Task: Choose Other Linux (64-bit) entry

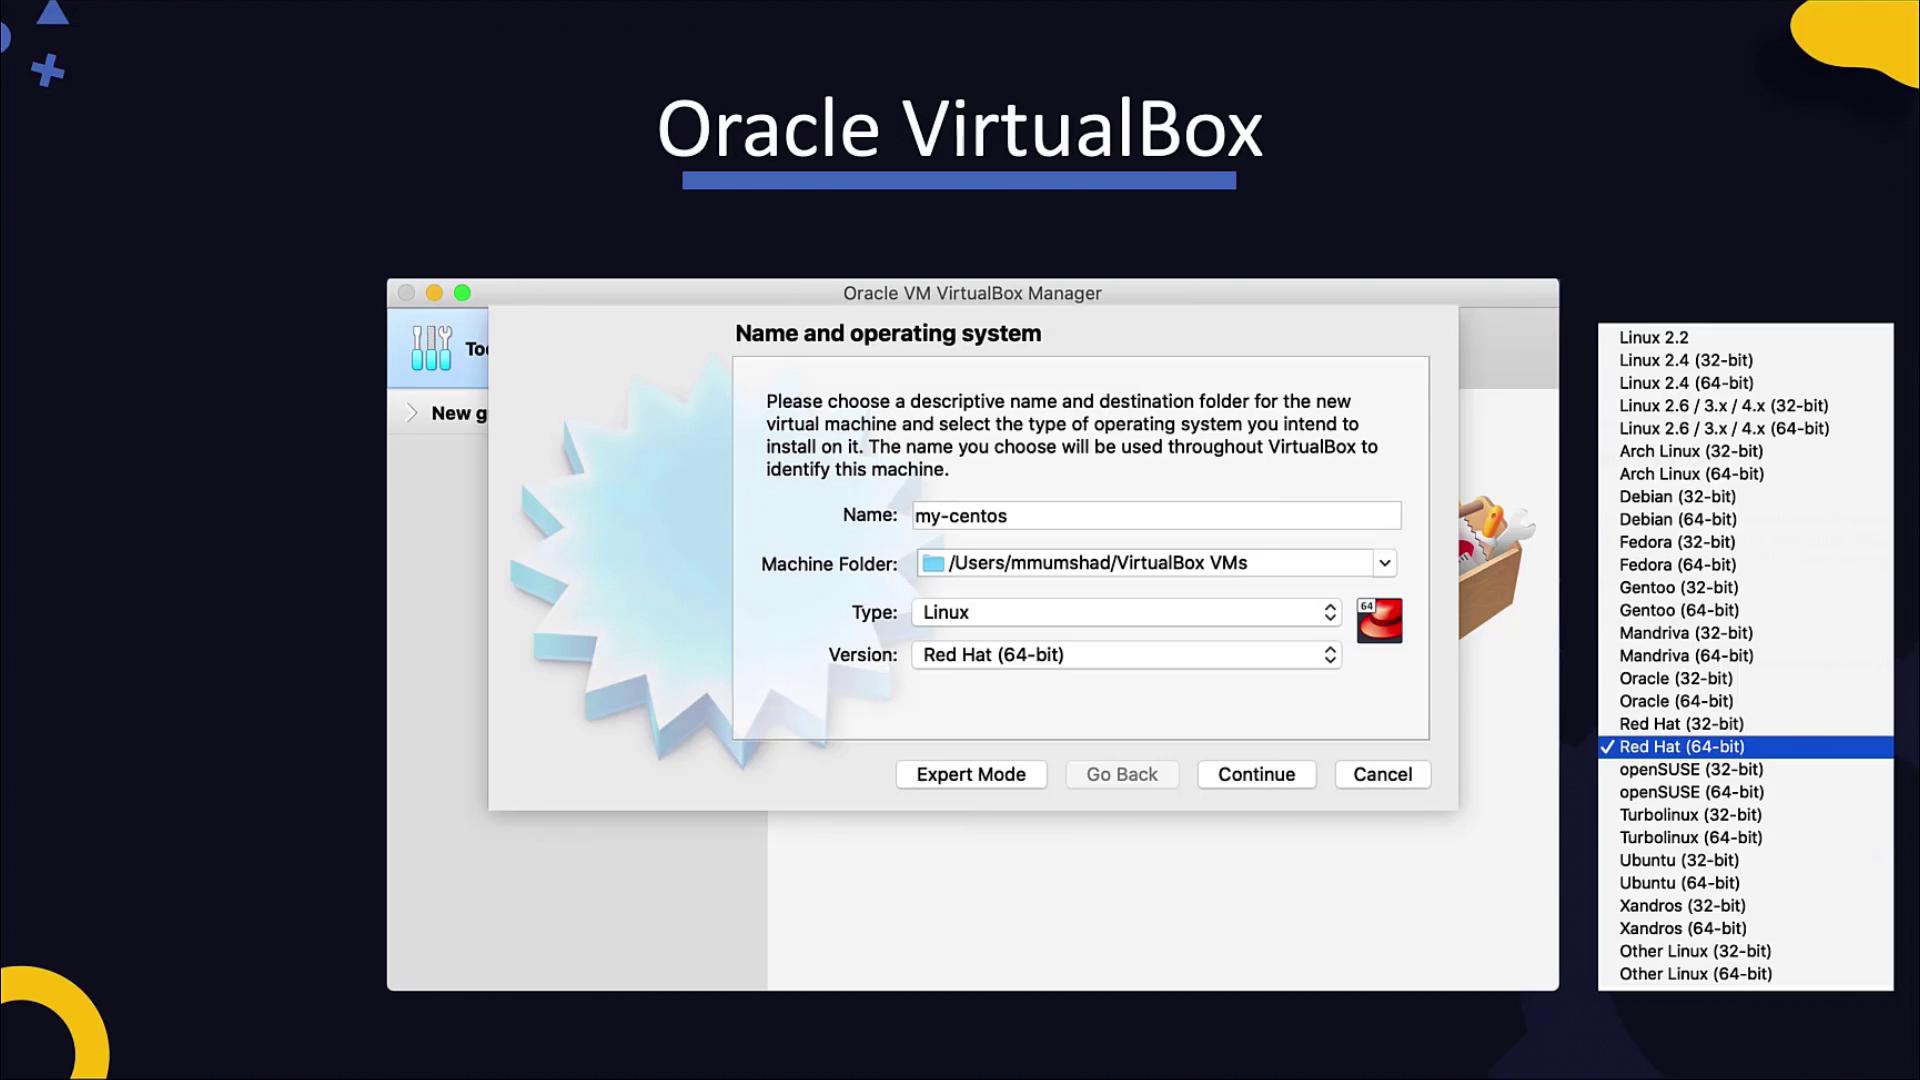Action: (1695, 974)
